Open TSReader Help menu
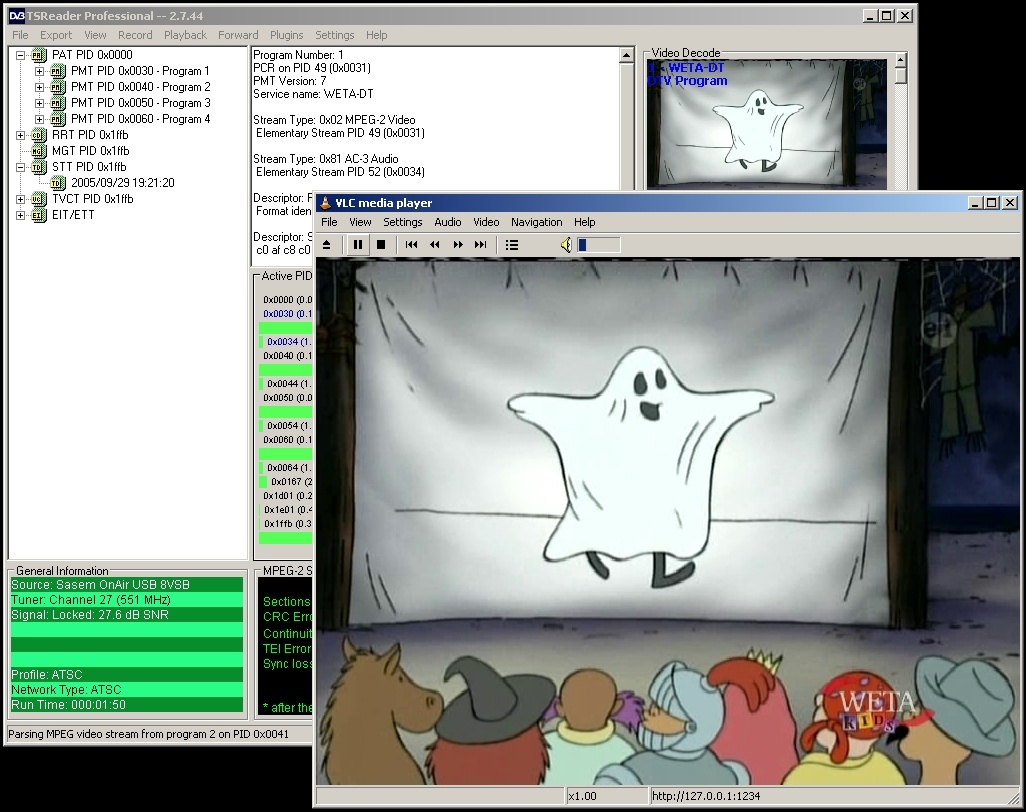 coord(376,35)
